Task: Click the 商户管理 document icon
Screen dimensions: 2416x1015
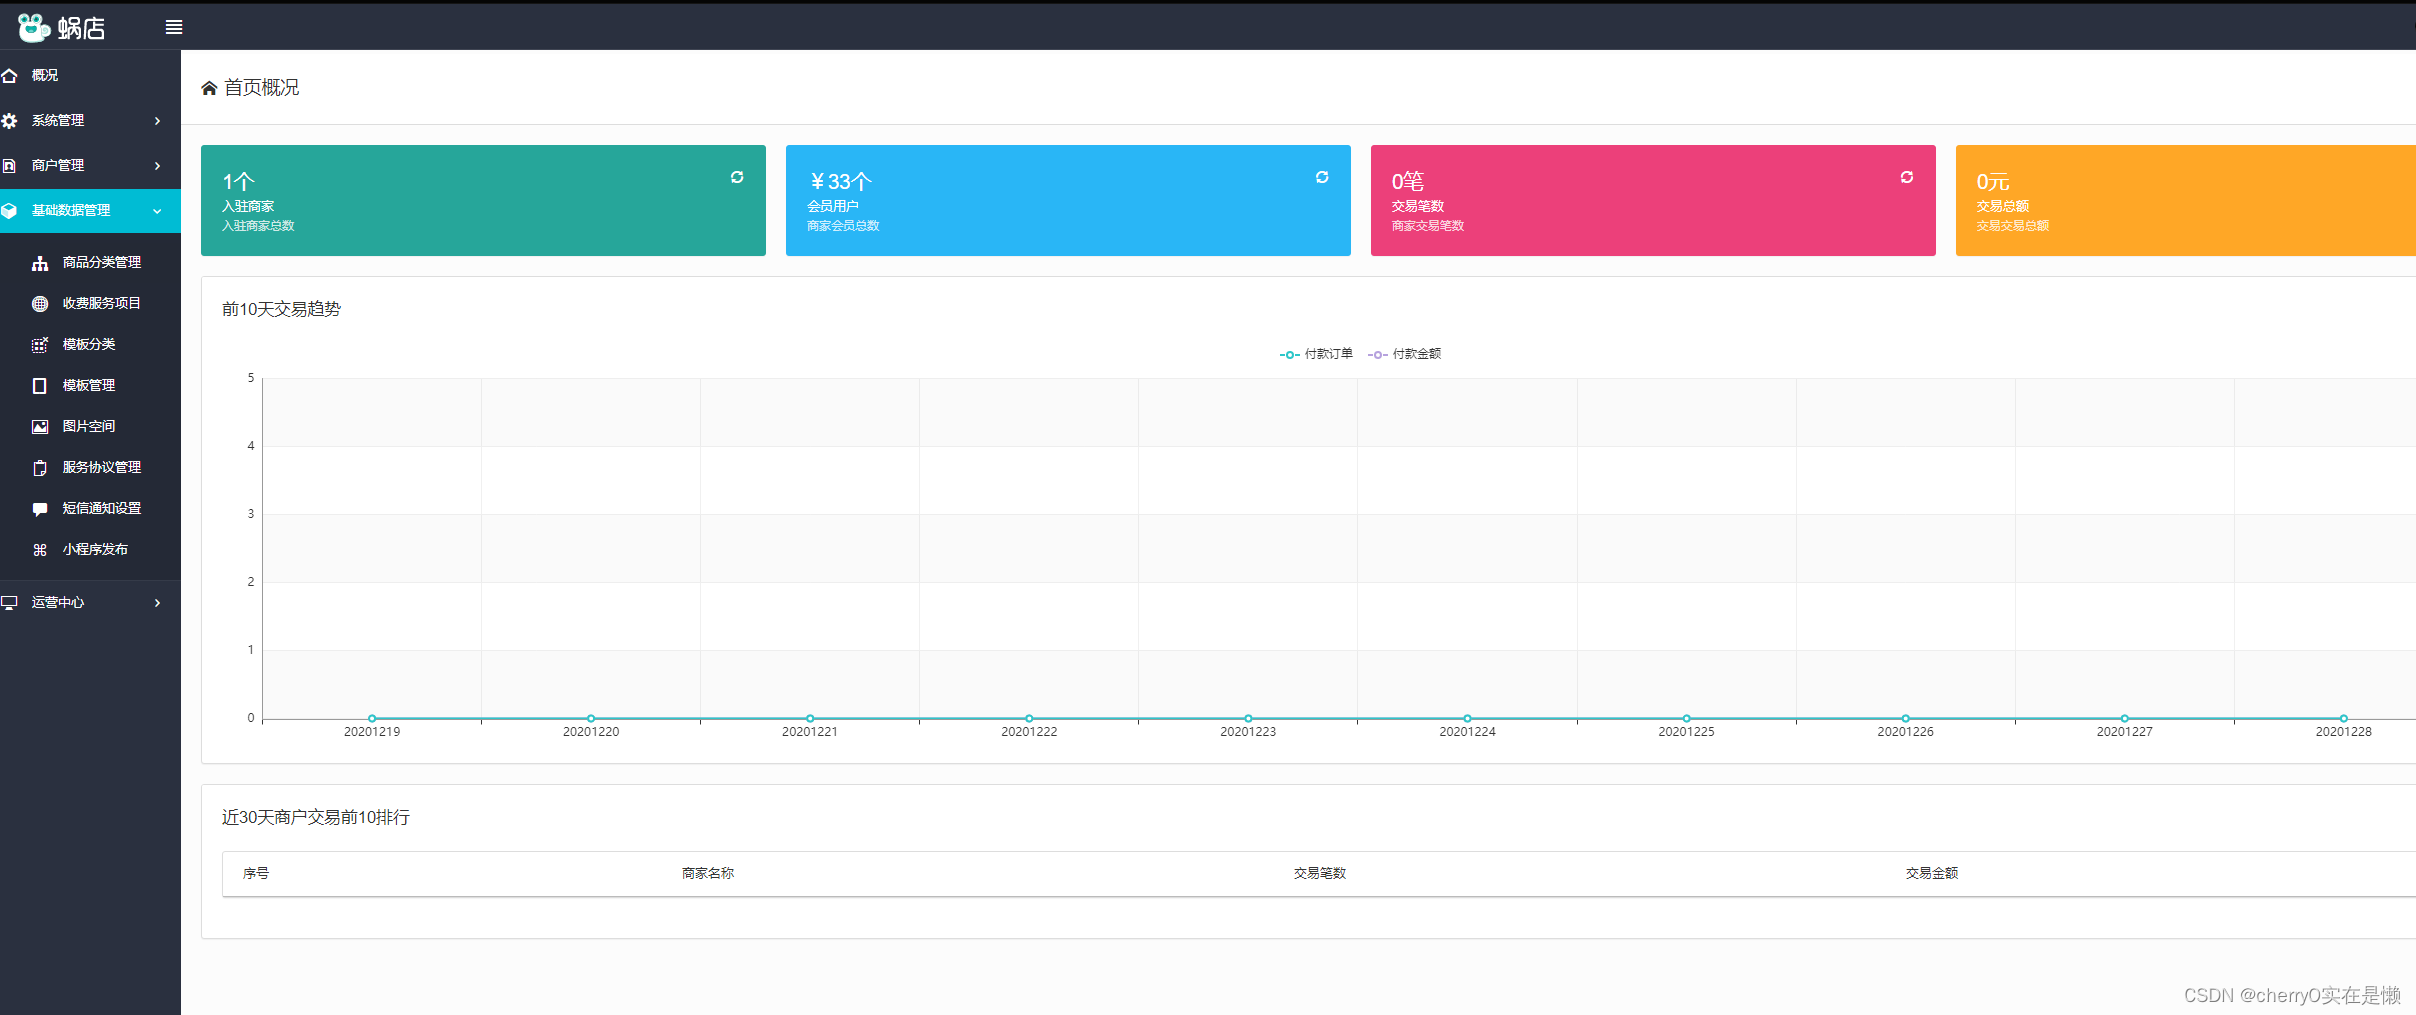Action: (x=9, y=166)
